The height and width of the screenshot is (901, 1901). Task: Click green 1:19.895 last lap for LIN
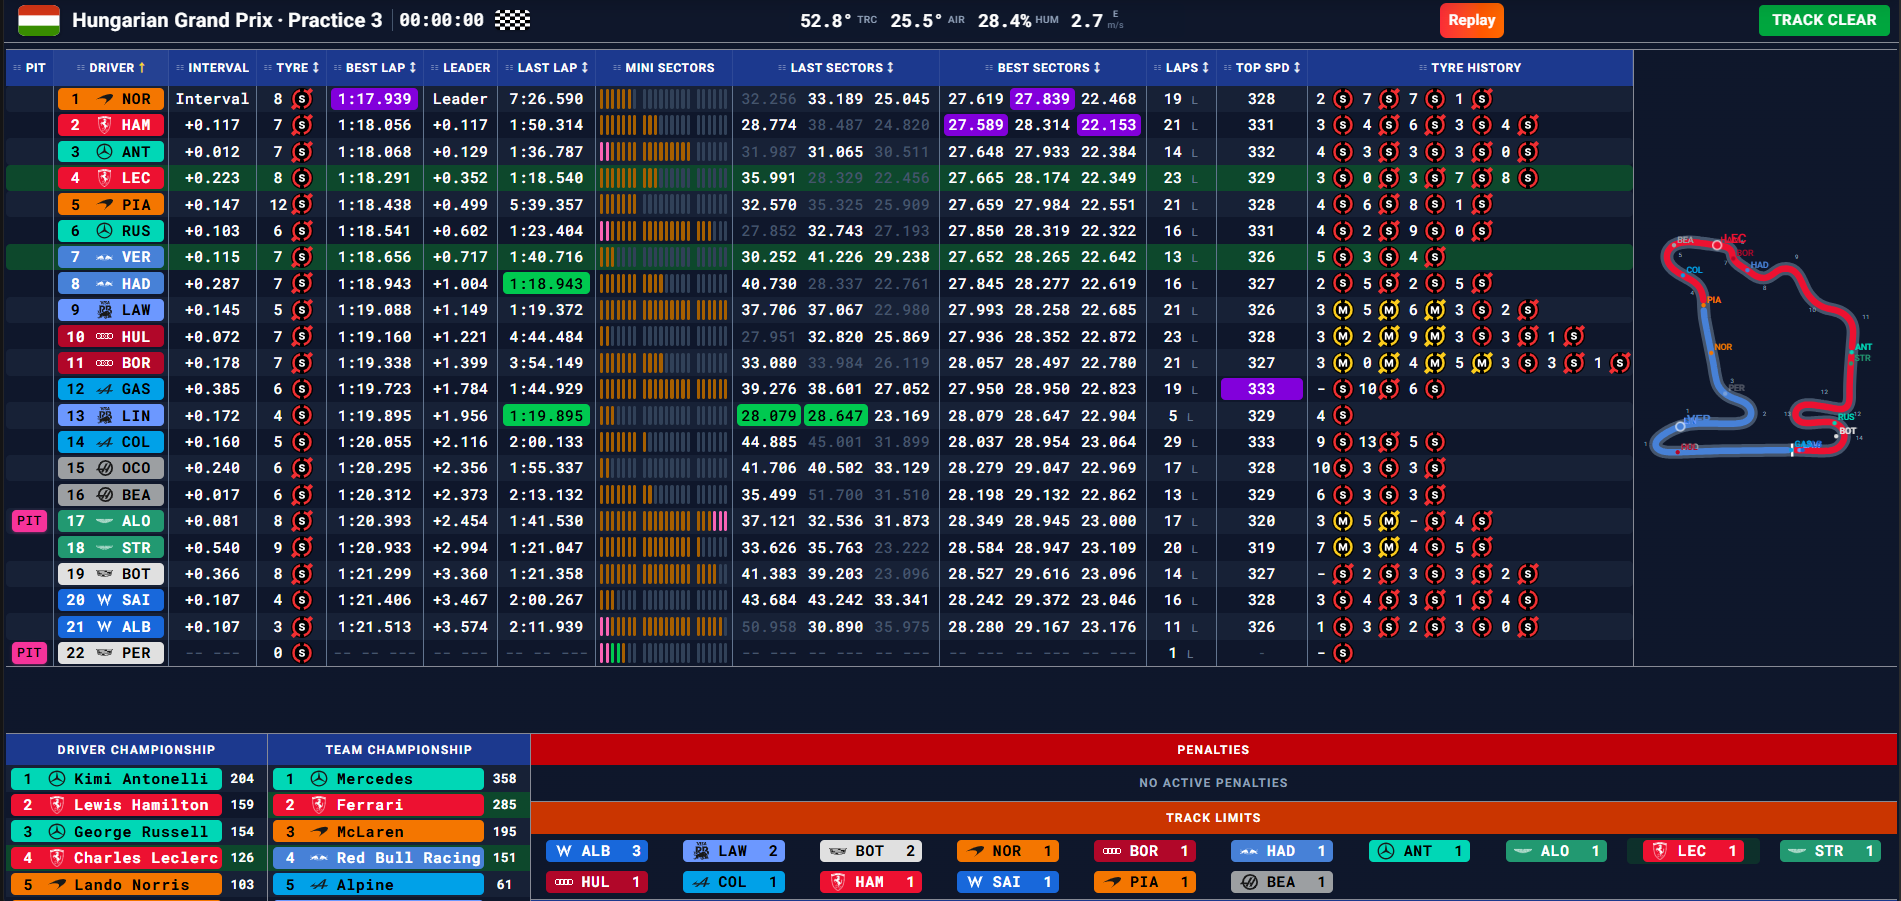pos(547,416)
